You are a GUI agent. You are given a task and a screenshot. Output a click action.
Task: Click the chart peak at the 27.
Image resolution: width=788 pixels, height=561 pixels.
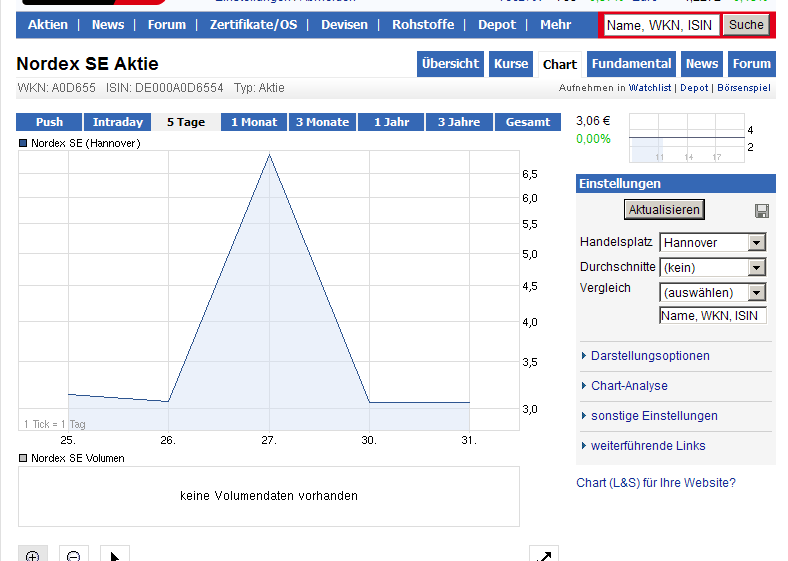point(269,155)
